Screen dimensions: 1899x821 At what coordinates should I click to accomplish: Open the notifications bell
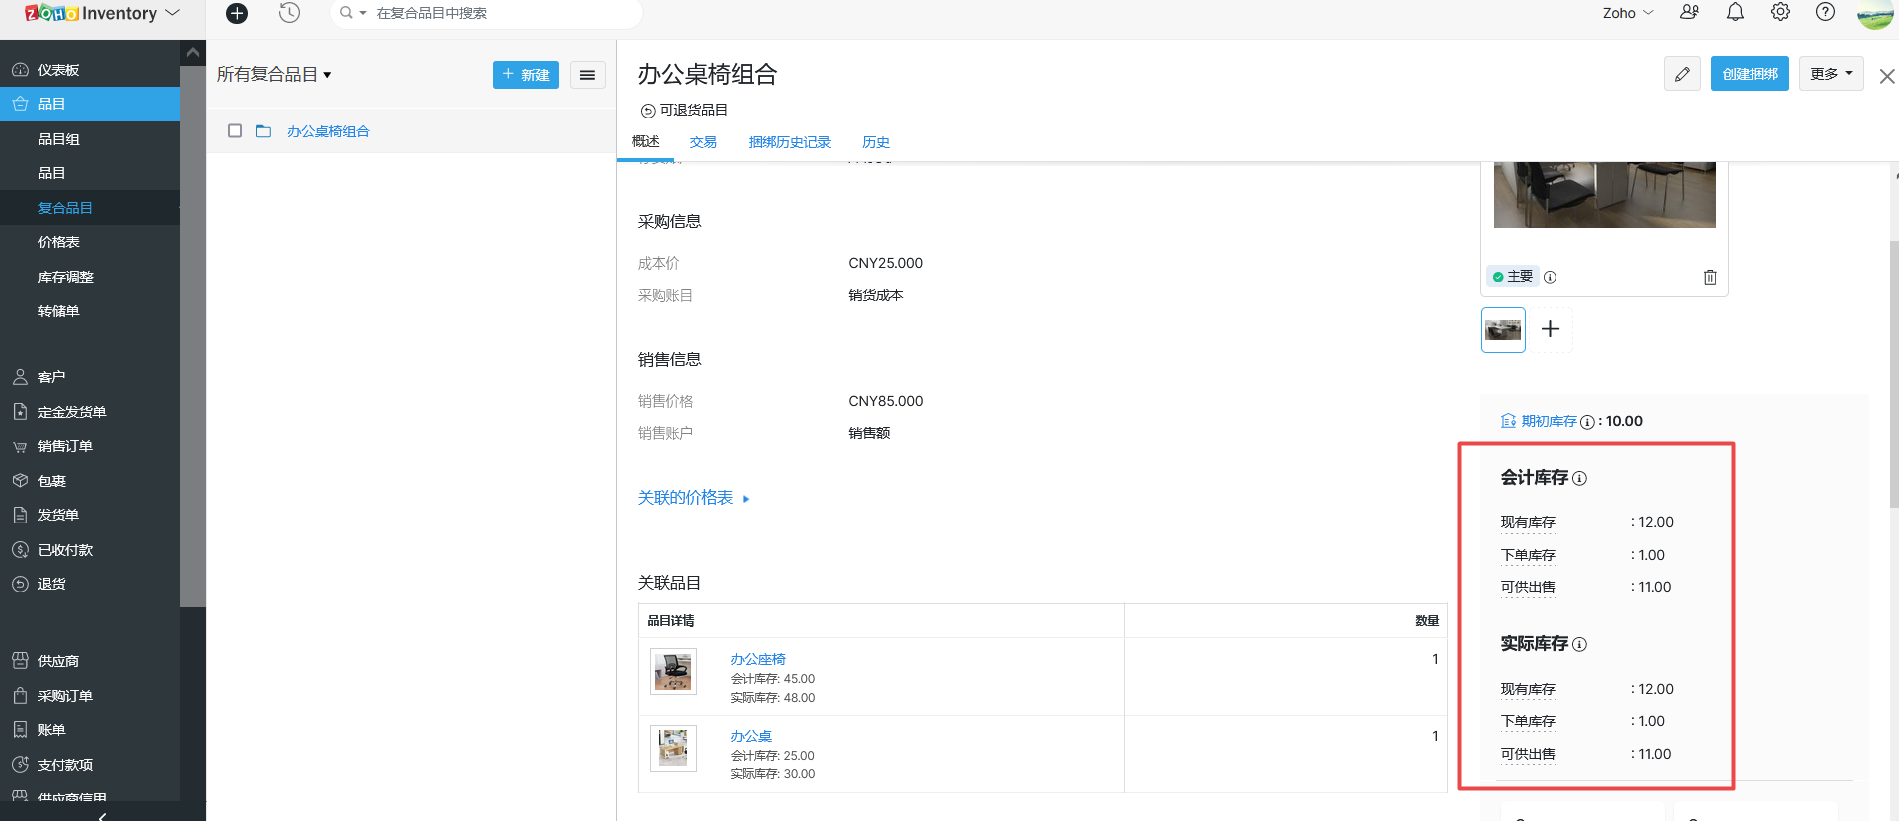[1735, 12]
